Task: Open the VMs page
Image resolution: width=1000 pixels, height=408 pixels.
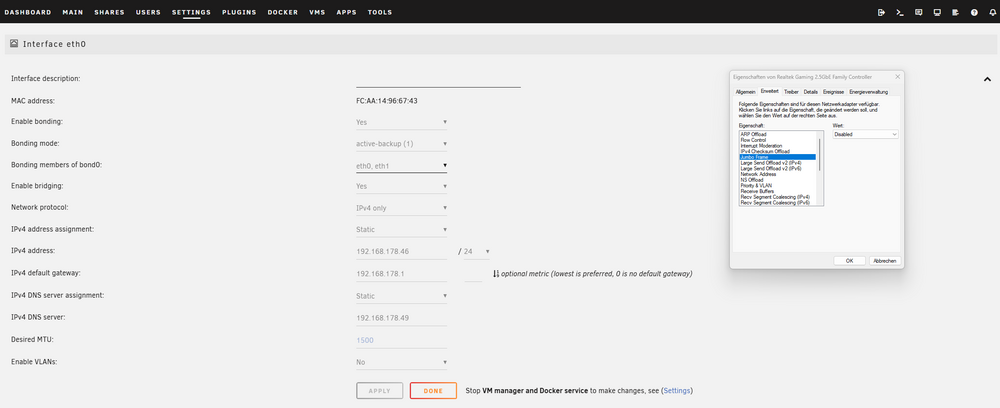Action: 317,12
